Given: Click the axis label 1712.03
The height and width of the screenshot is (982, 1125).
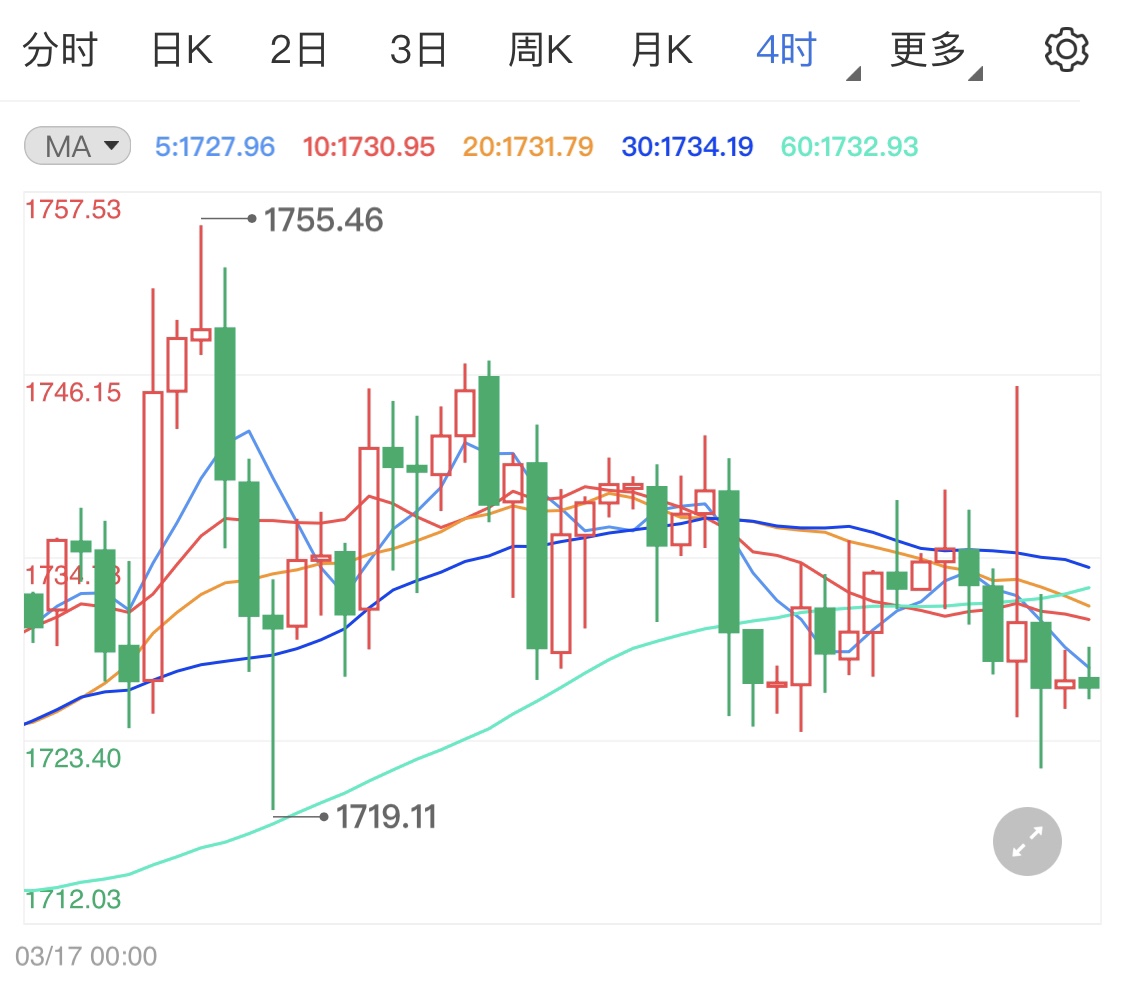Looking at the screenshot, I should tap(73, 899).
